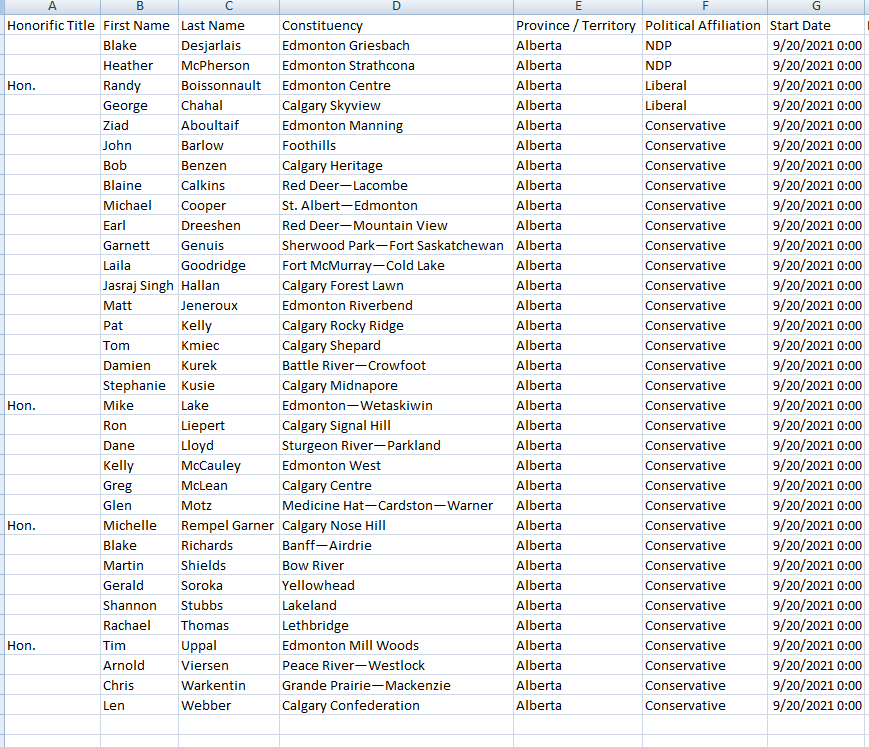Select the Calgary Confederation cell

click(396, 705)
